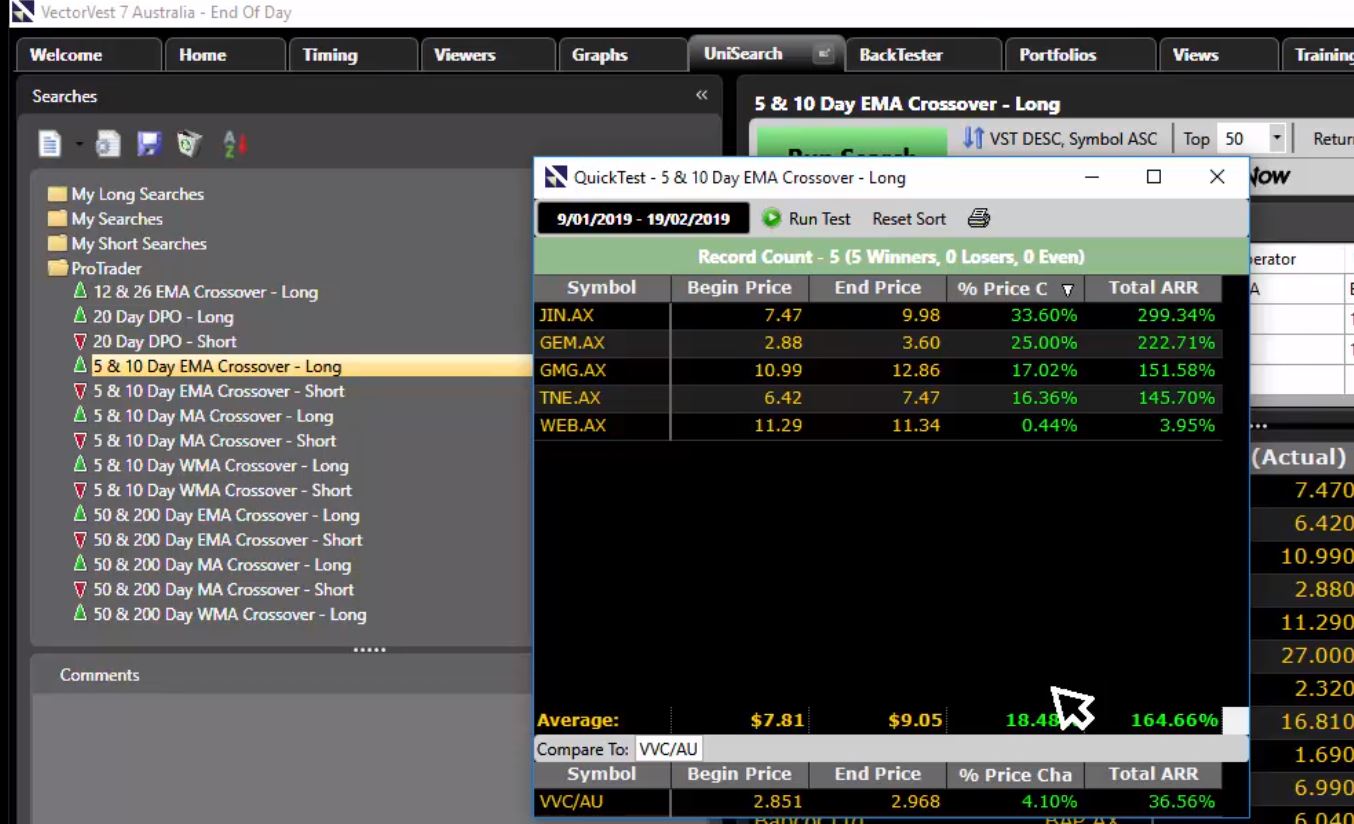Open the Top 50 dropdown
This screenshot has height=824, width=1354.
(x=1277, y=138)
